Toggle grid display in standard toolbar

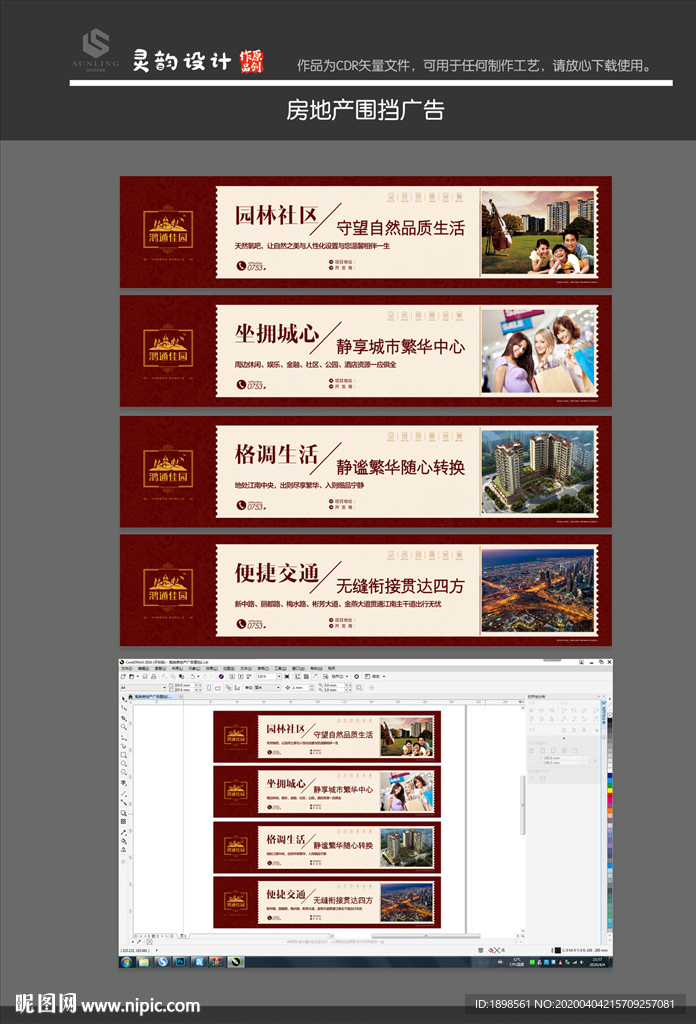(306, 677)
